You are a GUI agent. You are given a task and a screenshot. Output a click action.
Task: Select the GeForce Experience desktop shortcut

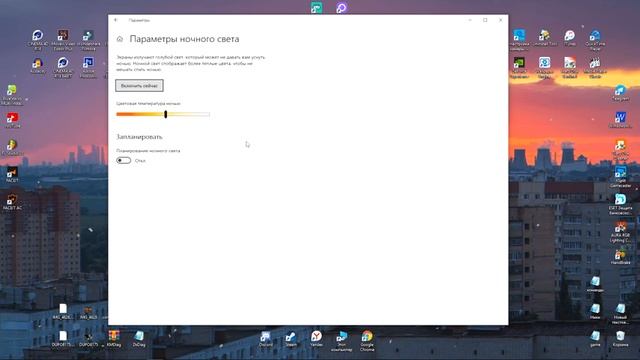point(519,67)
